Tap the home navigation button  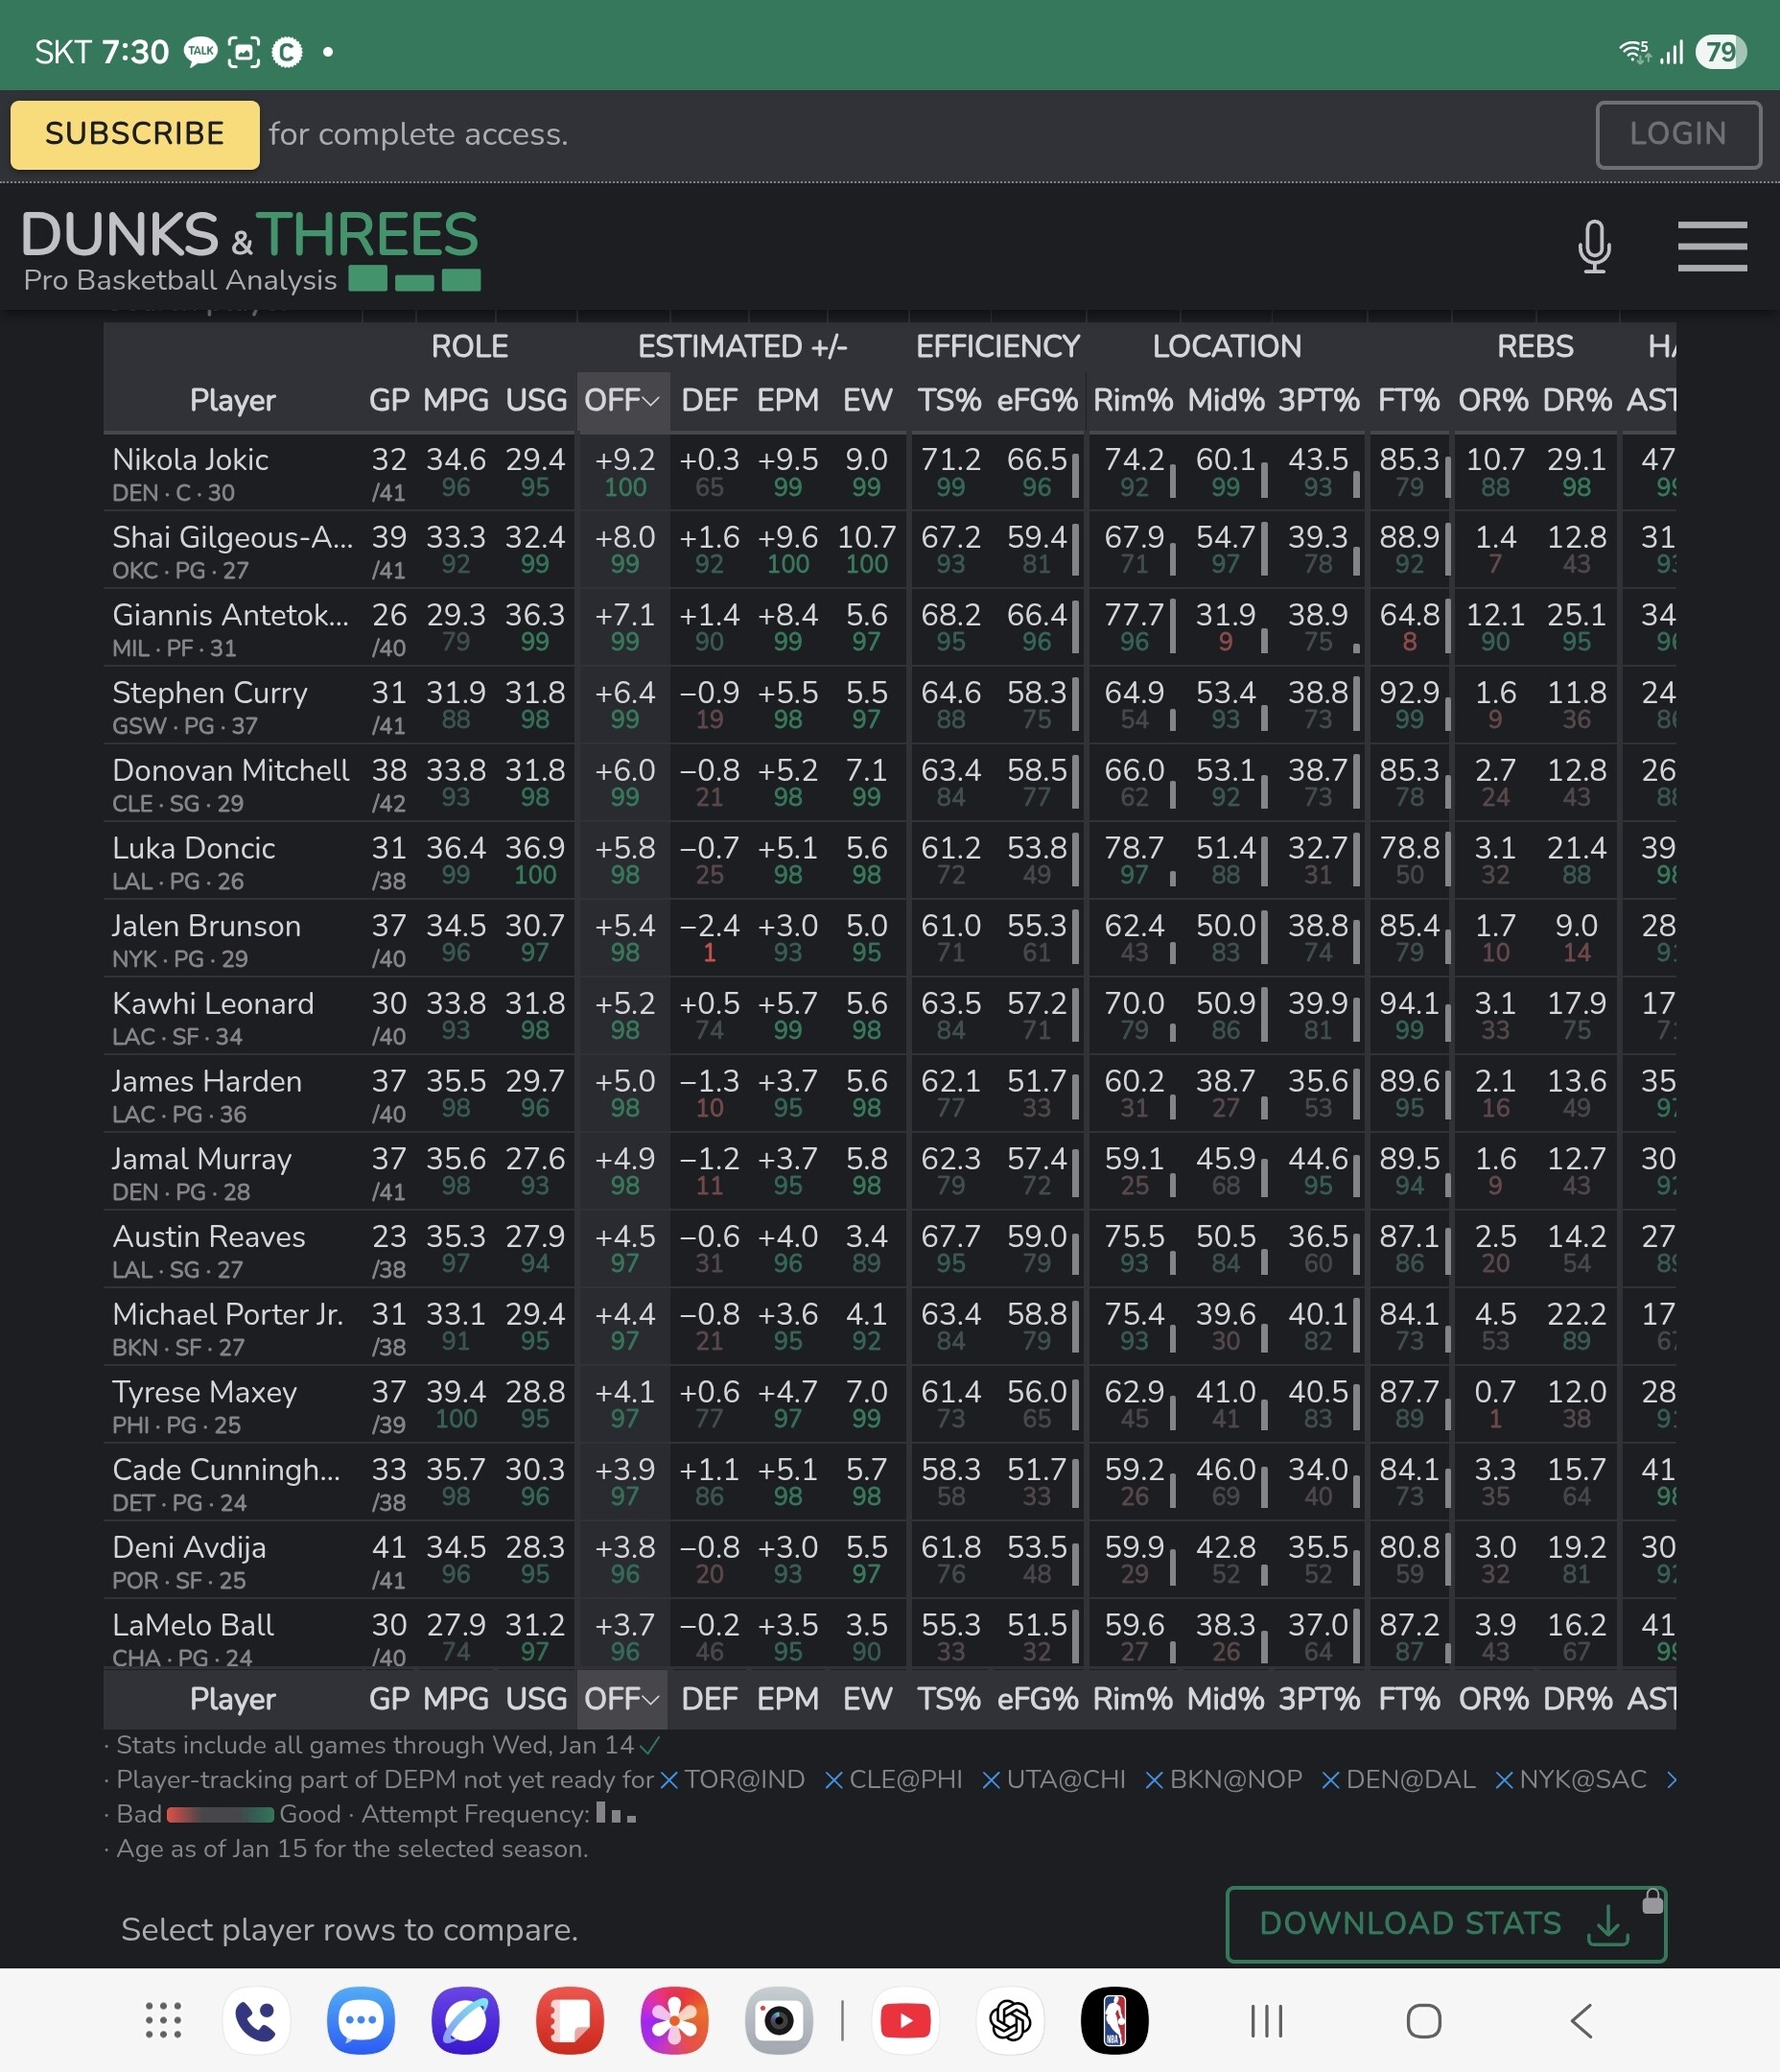(1424, 2021)
